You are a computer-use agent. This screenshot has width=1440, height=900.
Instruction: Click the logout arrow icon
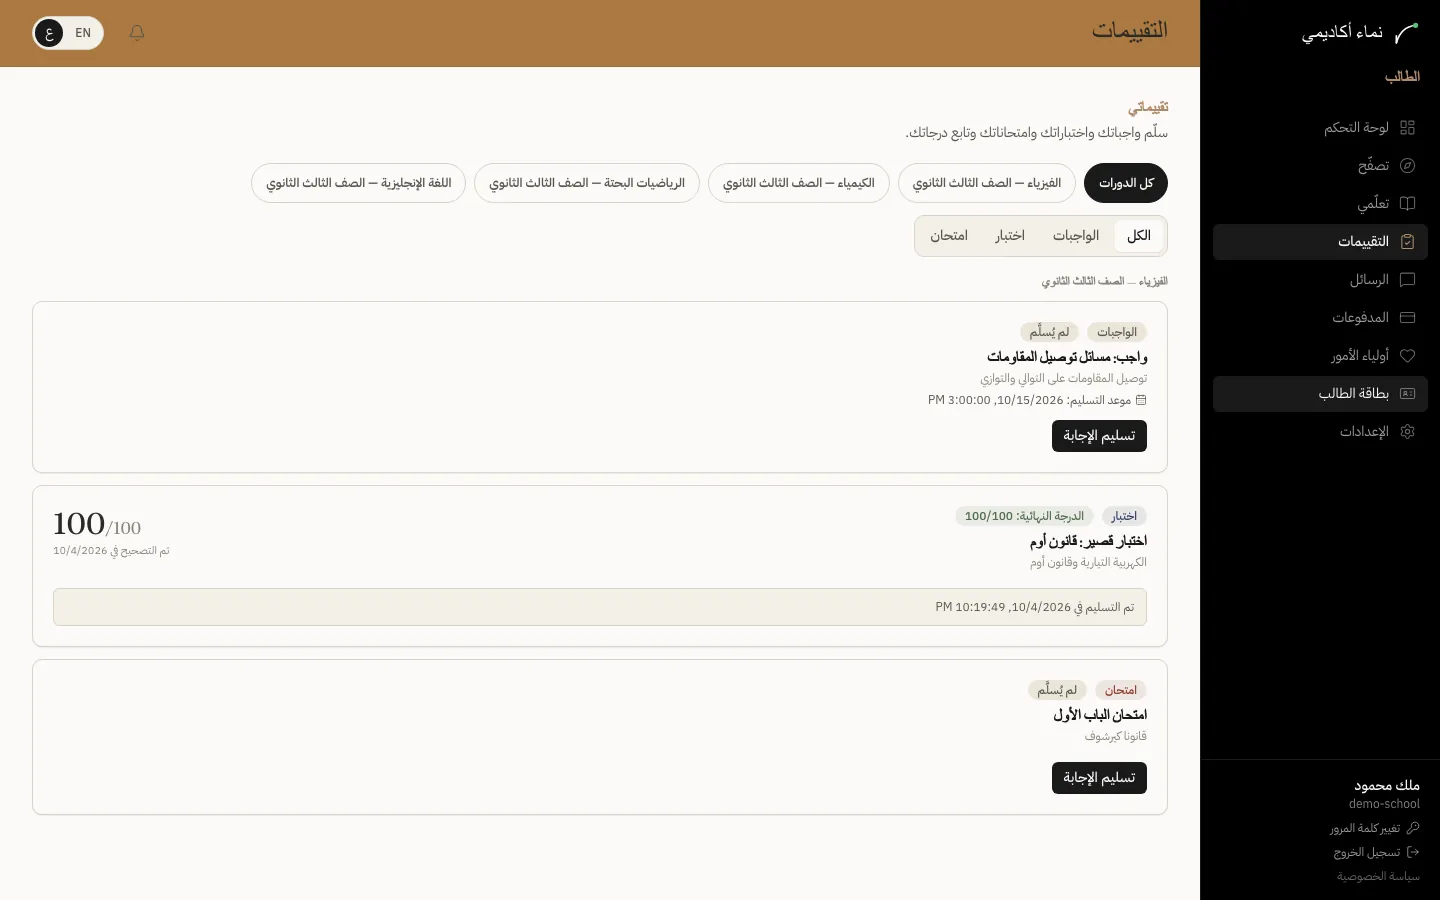[1413, 852]
